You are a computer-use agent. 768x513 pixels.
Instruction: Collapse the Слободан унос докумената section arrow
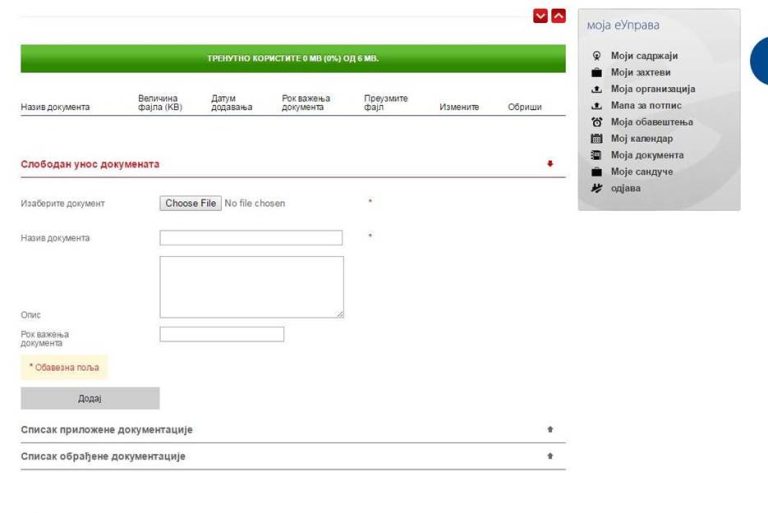click(x=550, y=164)
